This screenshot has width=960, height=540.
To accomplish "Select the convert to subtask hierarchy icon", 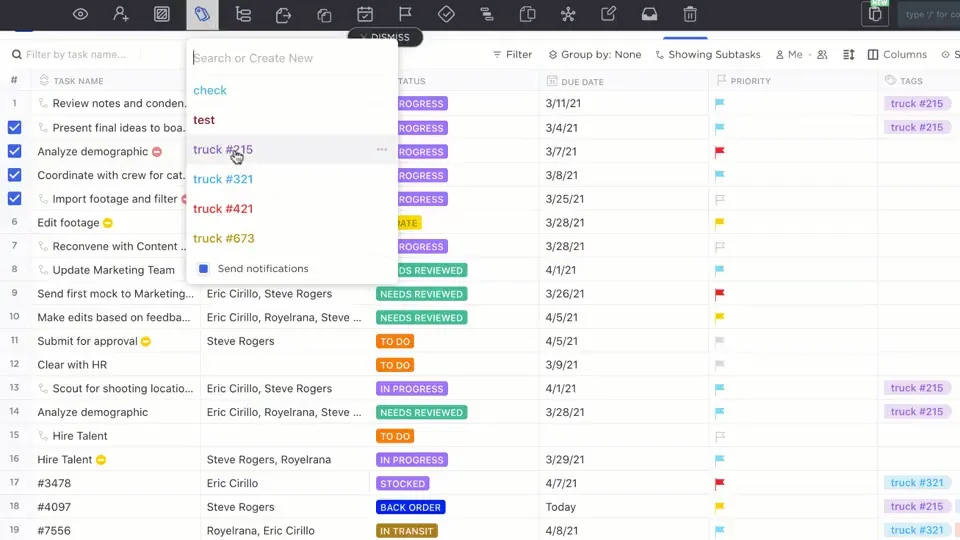I will pos(243,14).
